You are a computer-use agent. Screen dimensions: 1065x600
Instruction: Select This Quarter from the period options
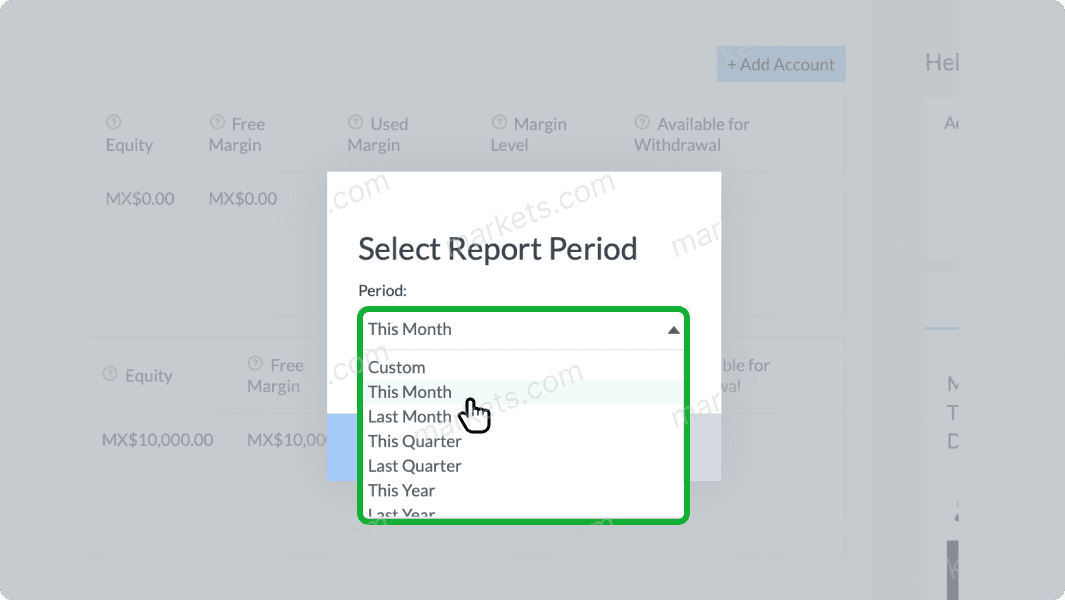415,441
